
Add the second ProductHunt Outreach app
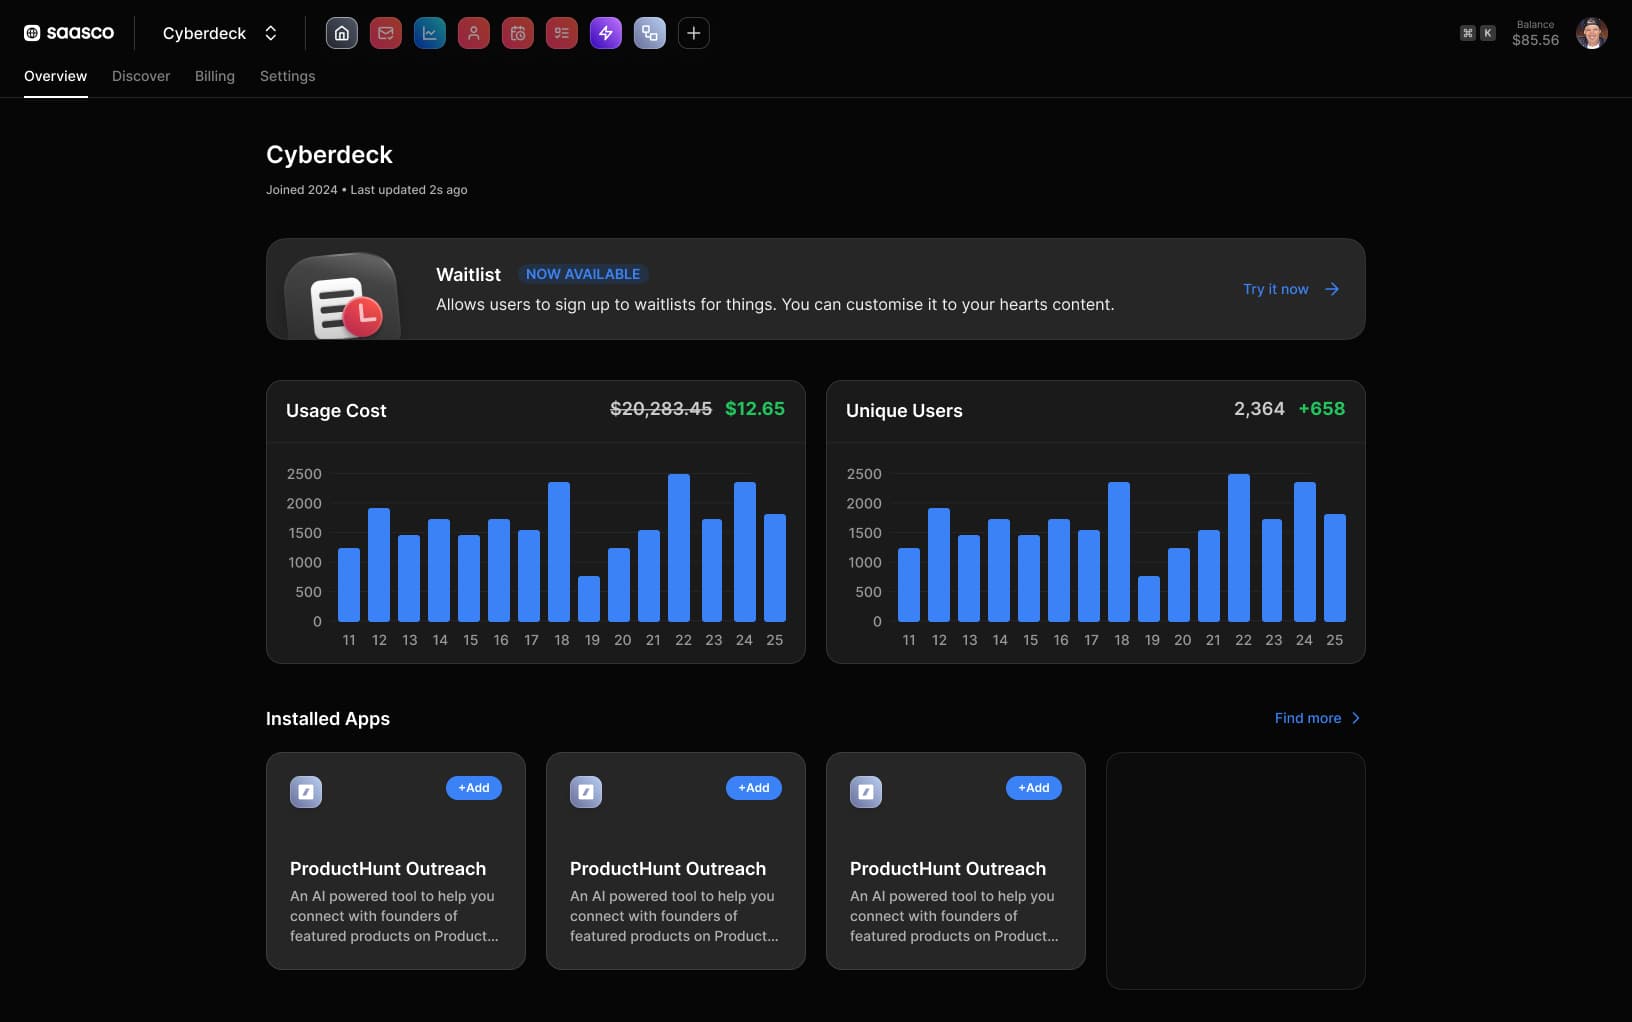coord(754,788)
